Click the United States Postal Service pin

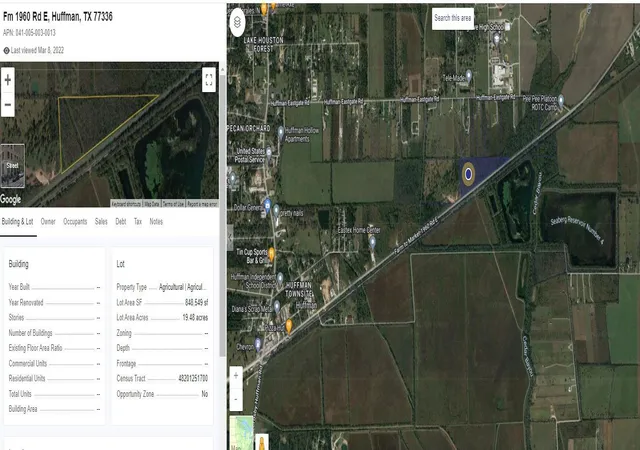[x=269, y=153]
